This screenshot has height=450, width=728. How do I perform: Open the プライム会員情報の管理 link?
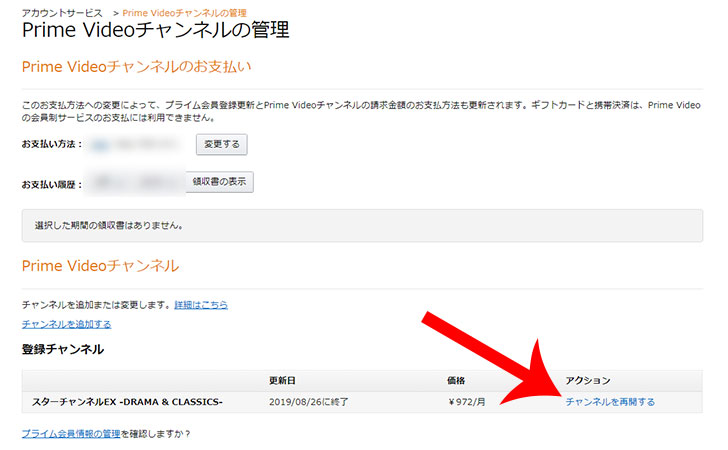(x=71, y=434)
